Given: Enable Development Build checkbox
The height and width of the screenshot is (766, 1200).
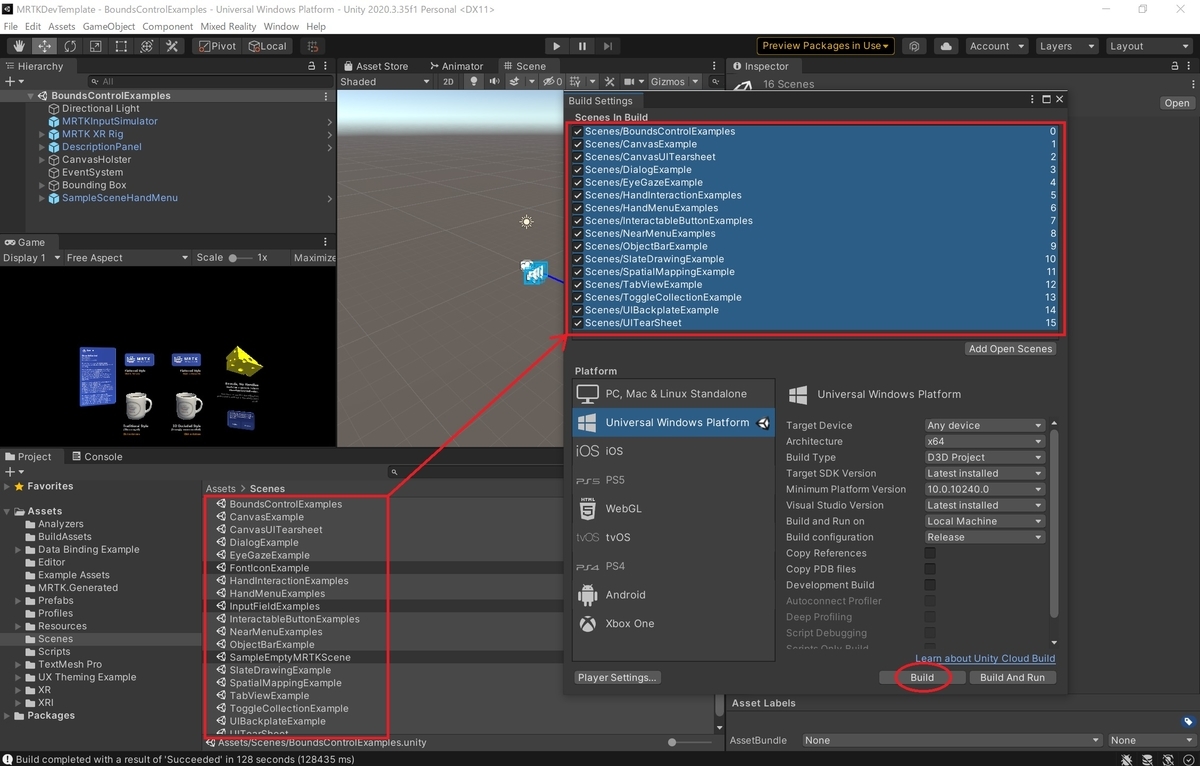Looking at the screenshot, I should [x=930, y=585].
